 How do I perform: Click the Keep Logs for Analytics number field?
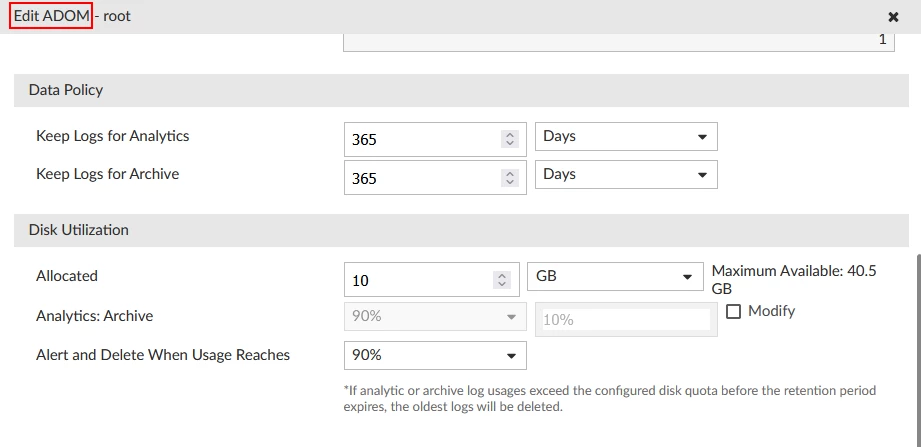click(435, 139)
